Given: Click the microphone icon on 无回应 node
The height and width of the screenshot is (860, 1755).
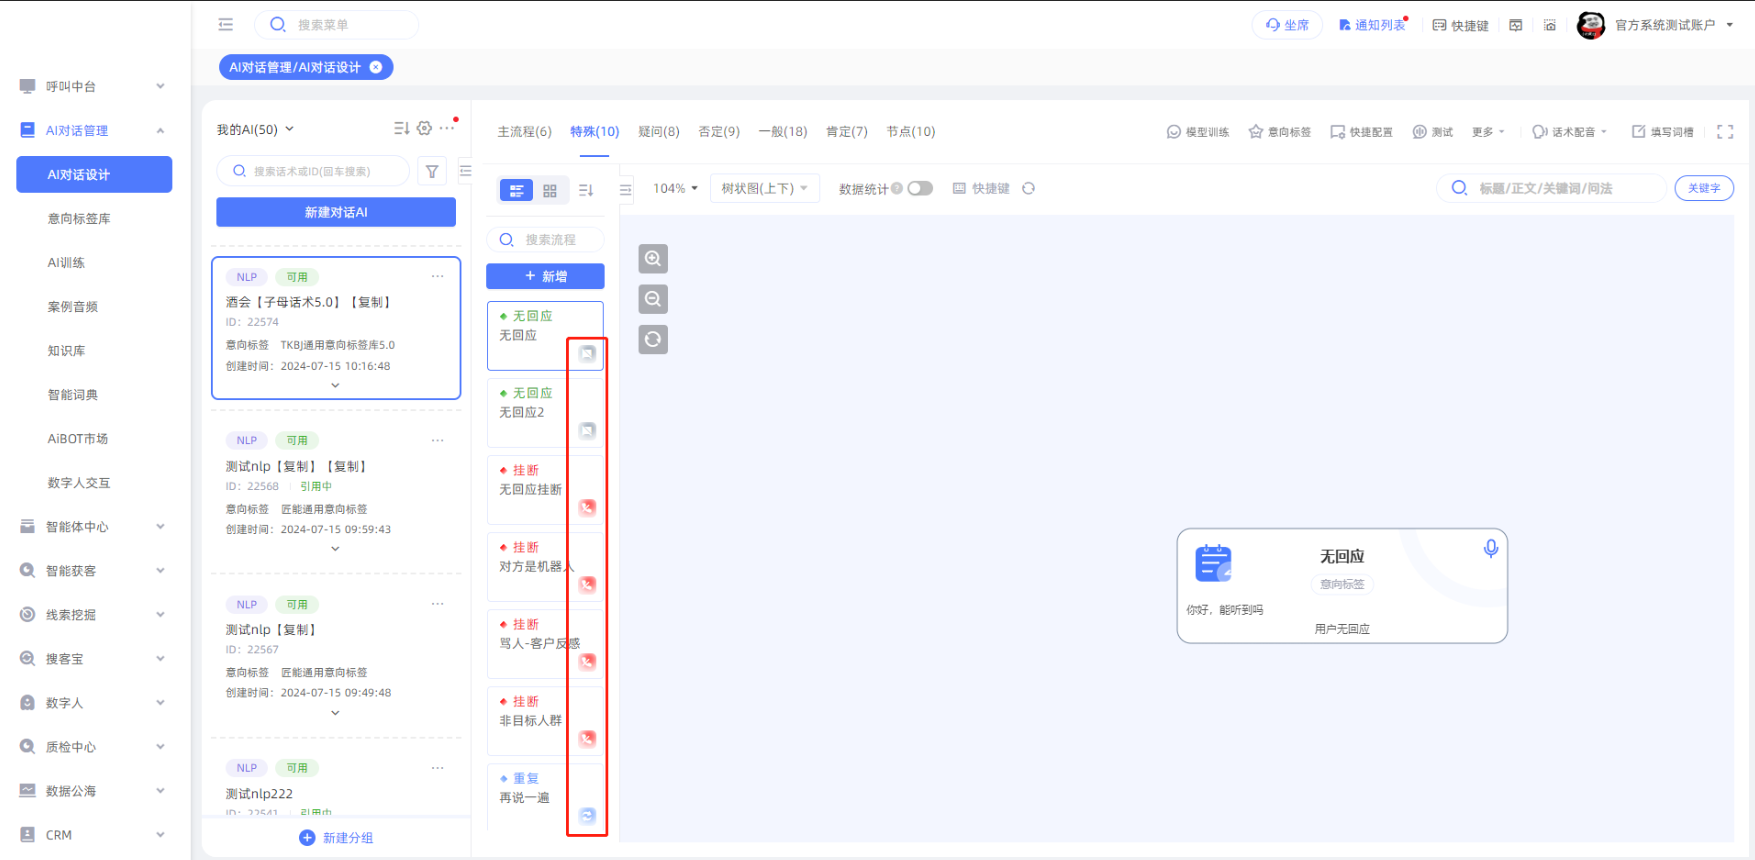Looking at the screenshot, I should [x=1490, y=549].
